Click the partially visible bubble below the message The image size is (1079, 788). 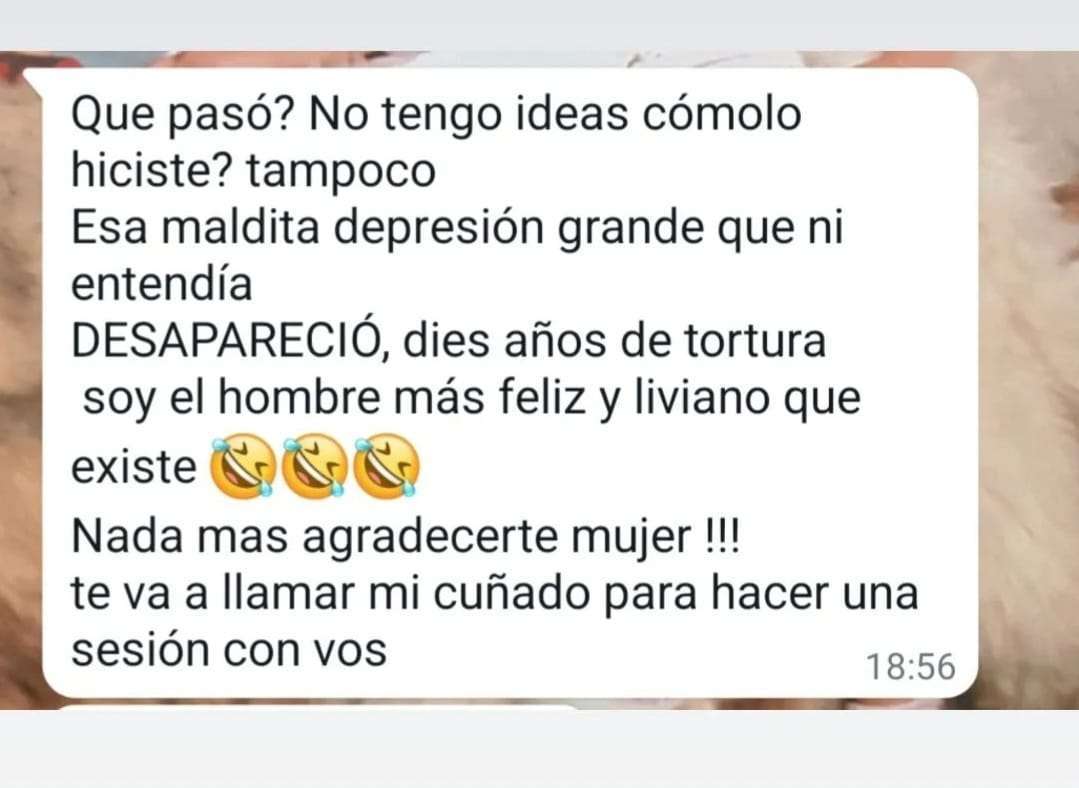(x=317, y=706)
